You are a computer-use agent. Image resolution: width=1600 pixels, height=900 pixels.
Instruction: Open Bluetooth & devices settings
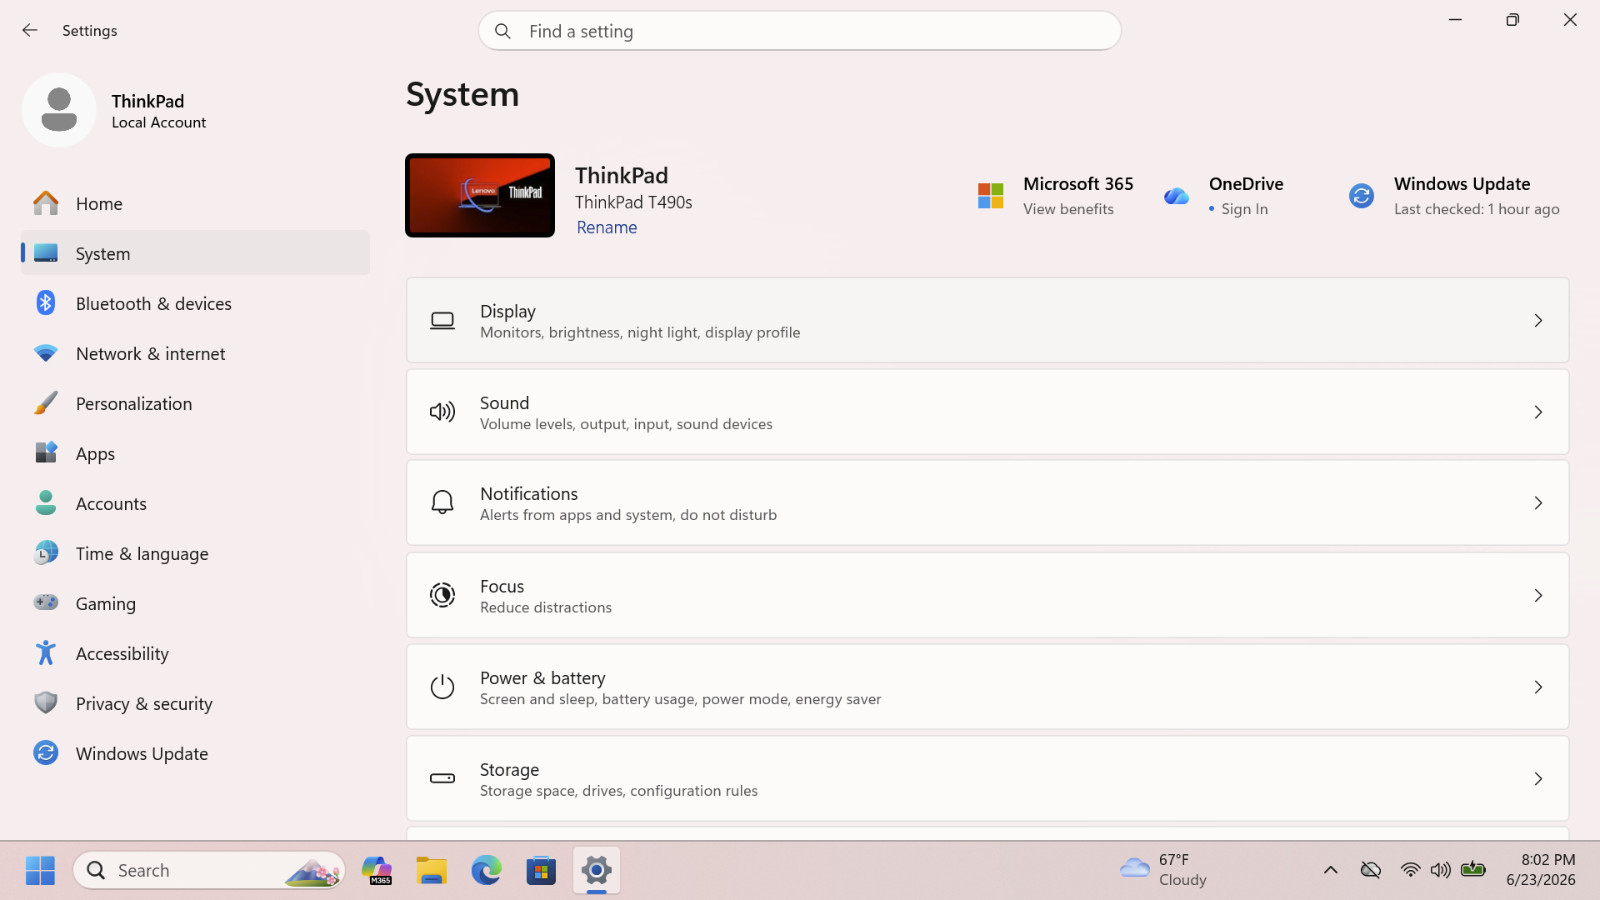click(195, 303)
